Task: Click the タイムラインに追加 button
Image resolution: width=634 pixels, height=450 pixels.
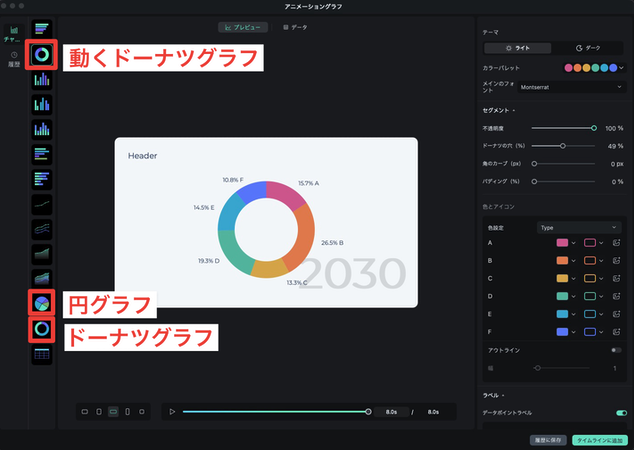Action: (600, 440)
